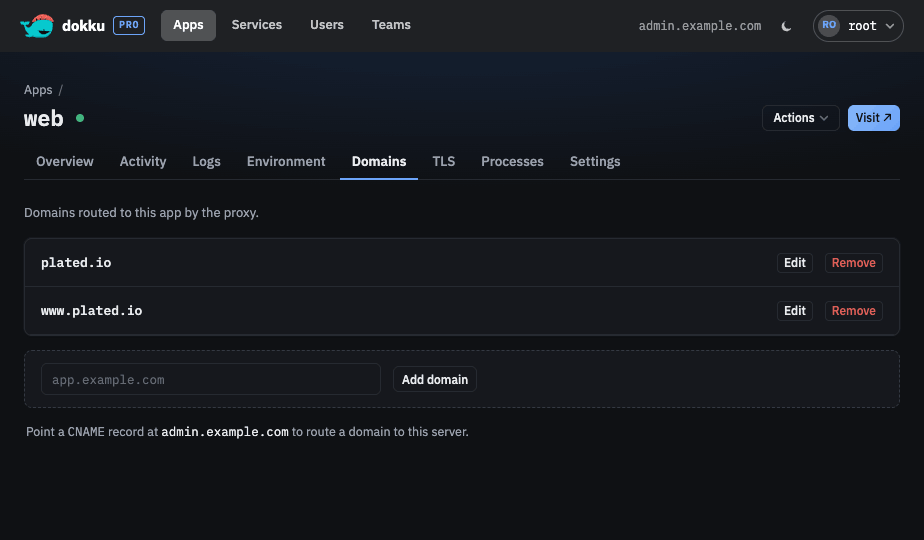
Task: Open the Logs tab
Action: [x=206, y=162]
